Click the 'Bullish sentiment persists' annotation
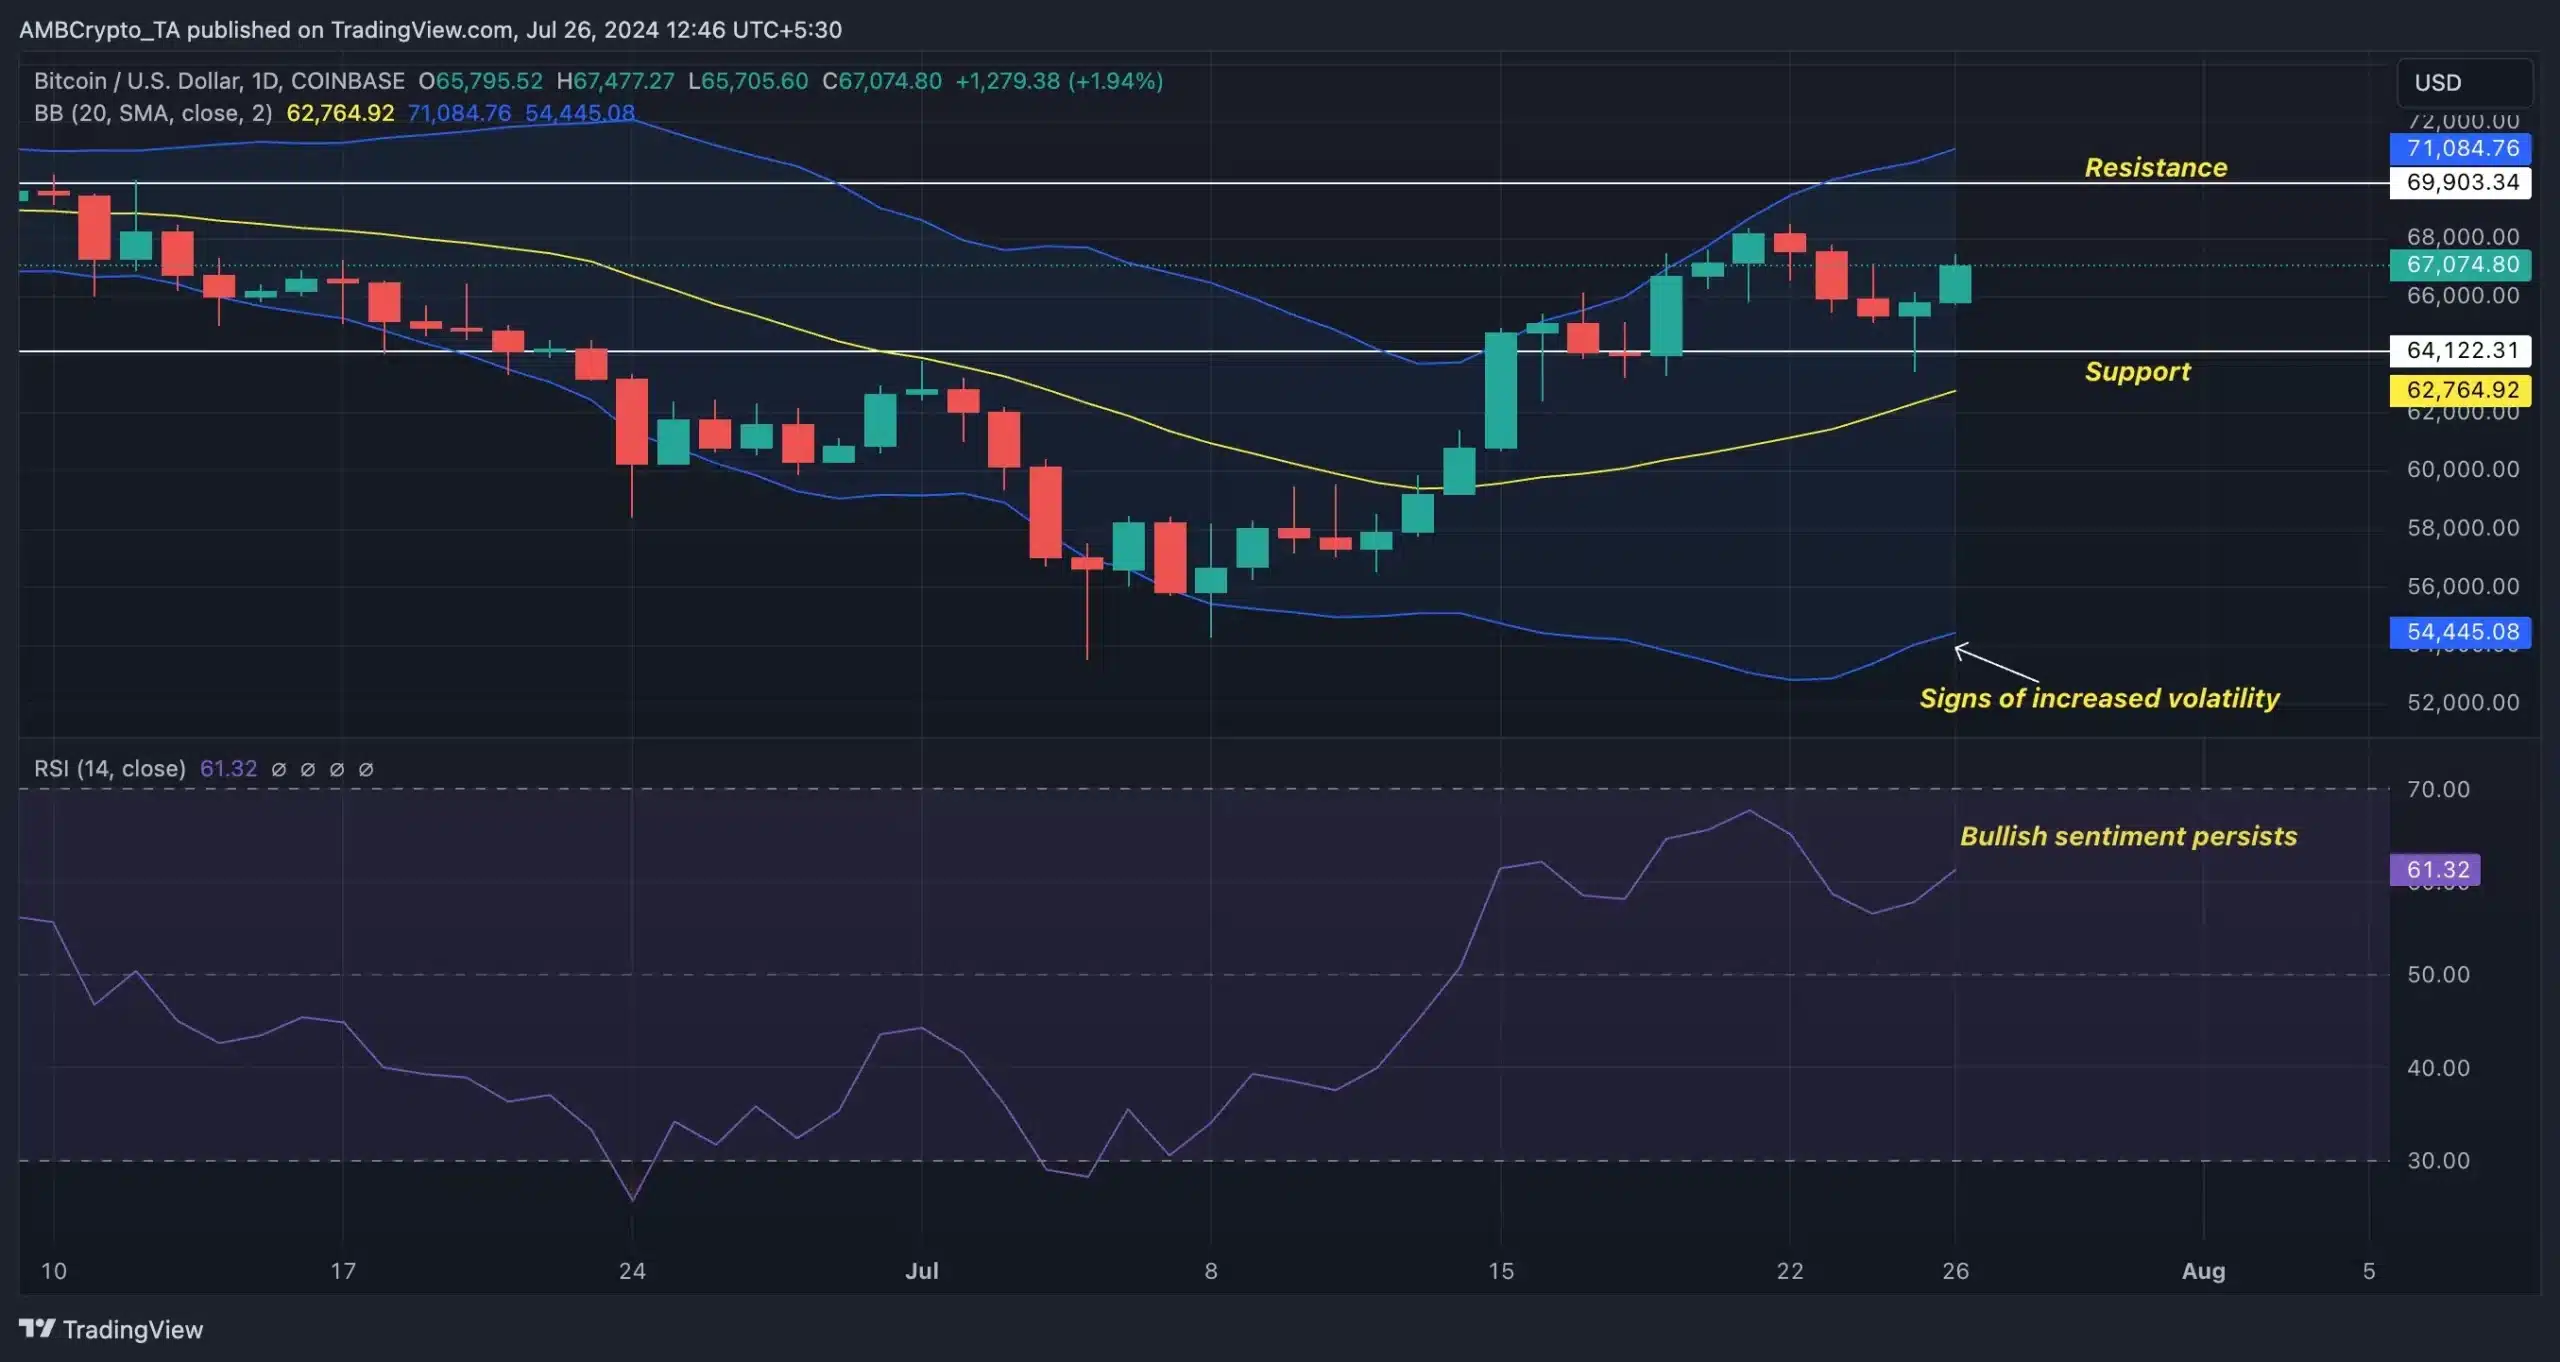 click(2129, 836)
